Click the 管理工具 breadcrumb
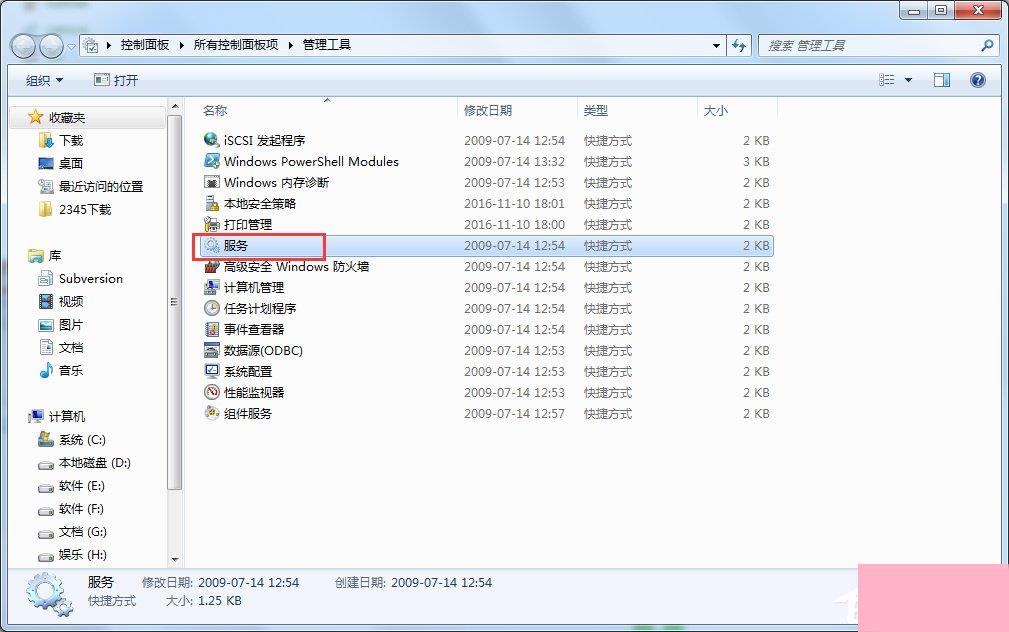Screen dimensions: 1009x632 coord(327,45)
